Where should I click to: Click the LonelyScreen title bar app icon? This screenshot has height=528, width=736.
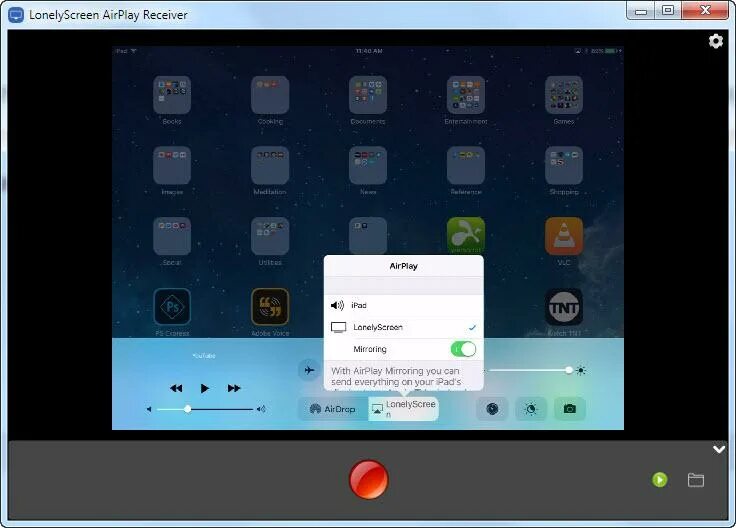pos(16,15)
